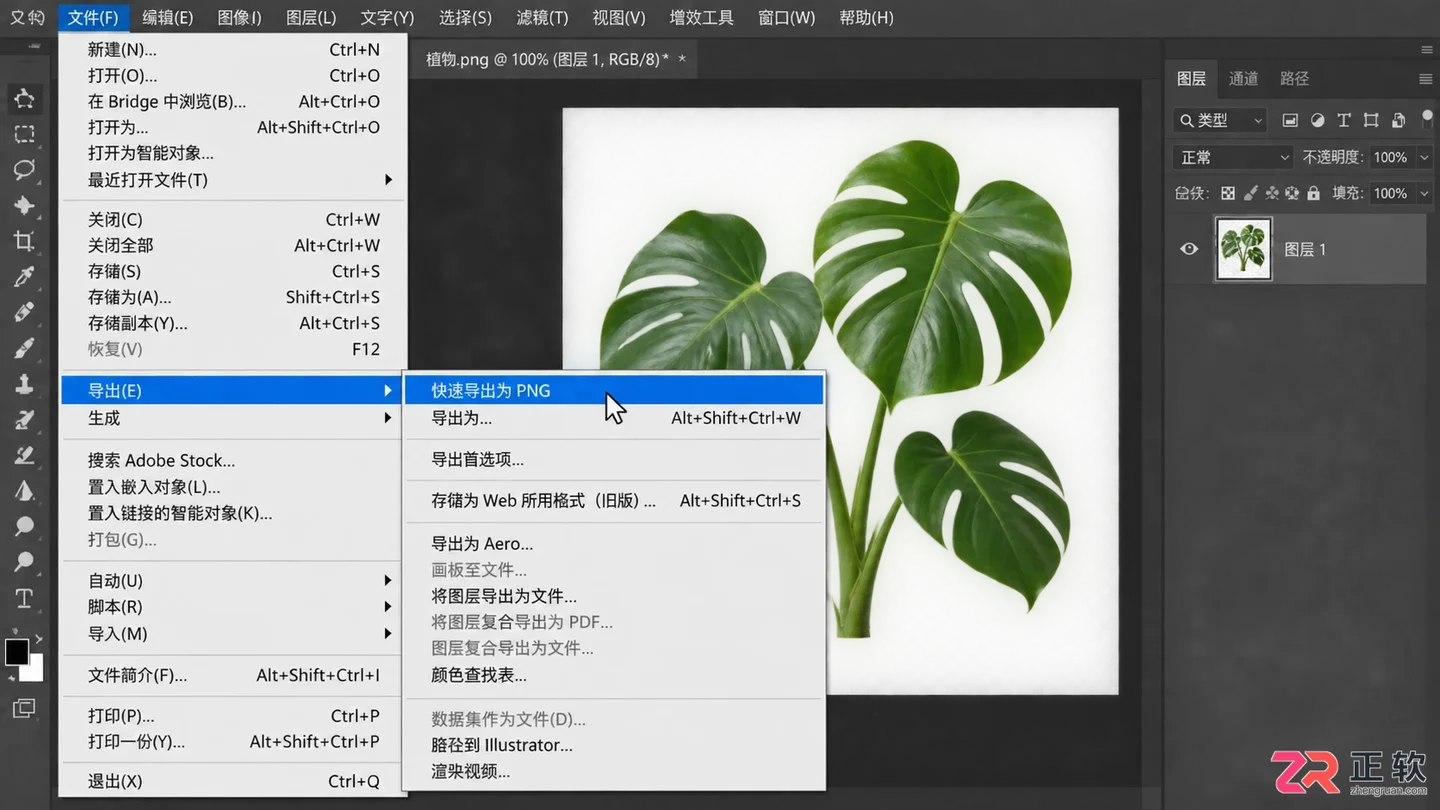1440x810 pixels.
Task: Click the foreground color swatch
Action: coord(16,652)
